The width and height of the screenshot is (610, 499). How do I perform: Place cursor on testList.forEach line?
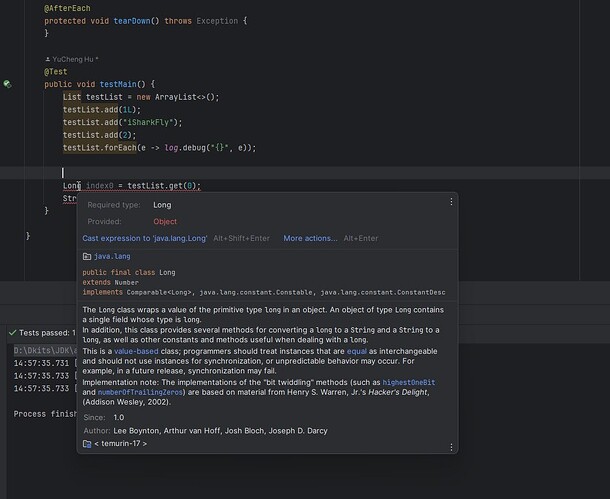pos(159,147)
